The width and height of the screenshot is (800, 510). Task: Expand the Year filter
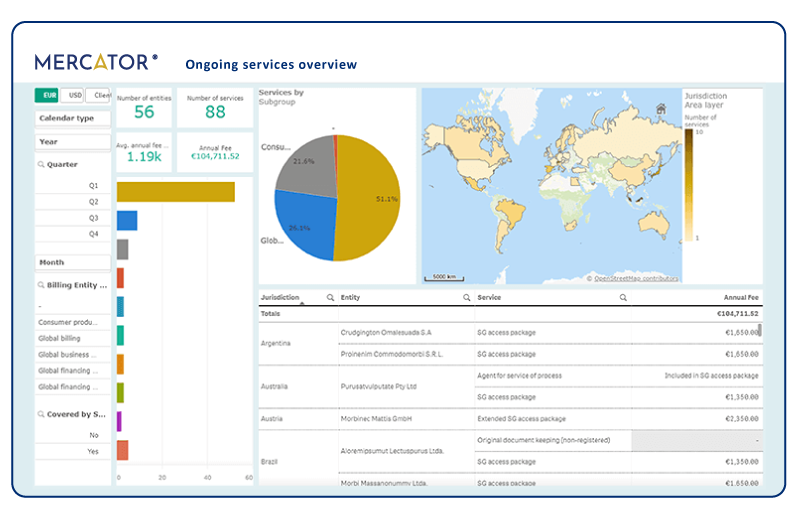72,142
